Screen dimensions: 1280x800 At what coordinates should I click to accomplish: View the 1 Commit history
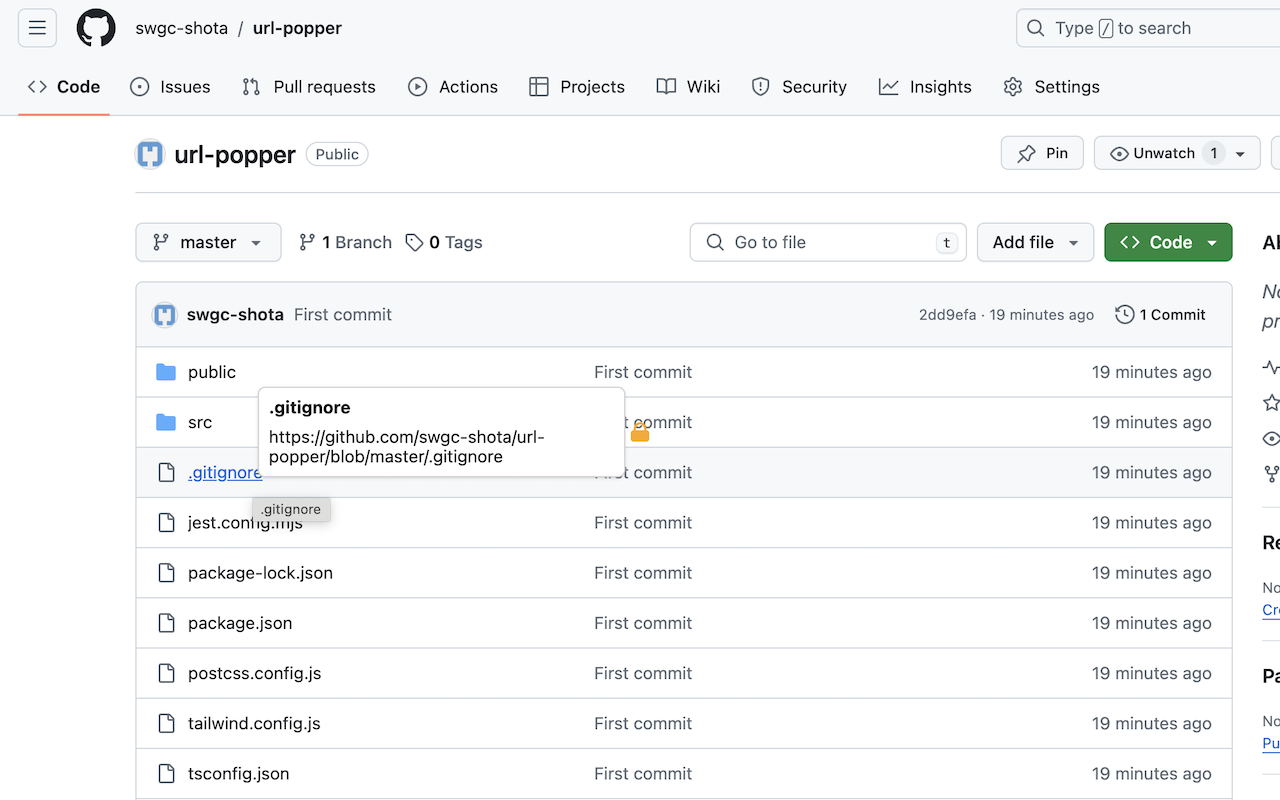(1160, 315)
